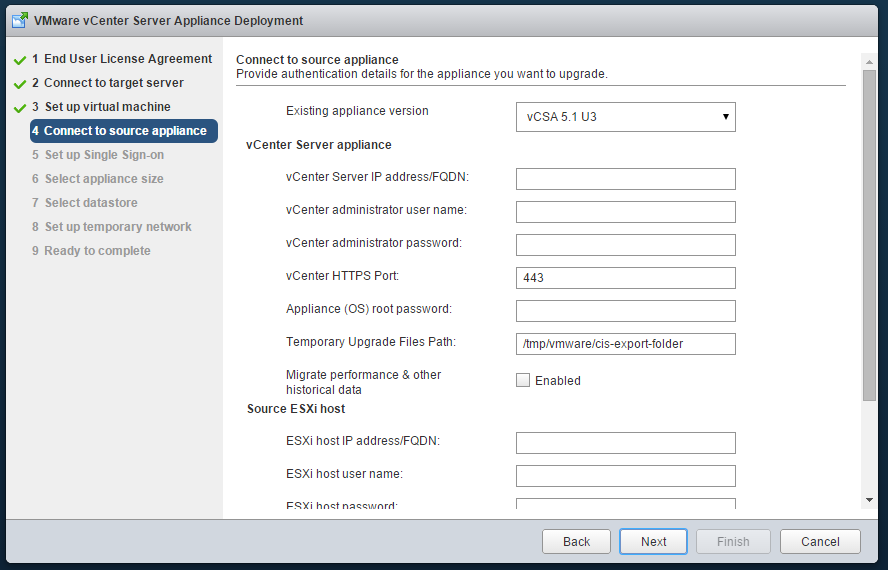The height and width of the screenshot is (570, 888).
Task: Click 'Provide authentication details' description text
Action: 421,74
